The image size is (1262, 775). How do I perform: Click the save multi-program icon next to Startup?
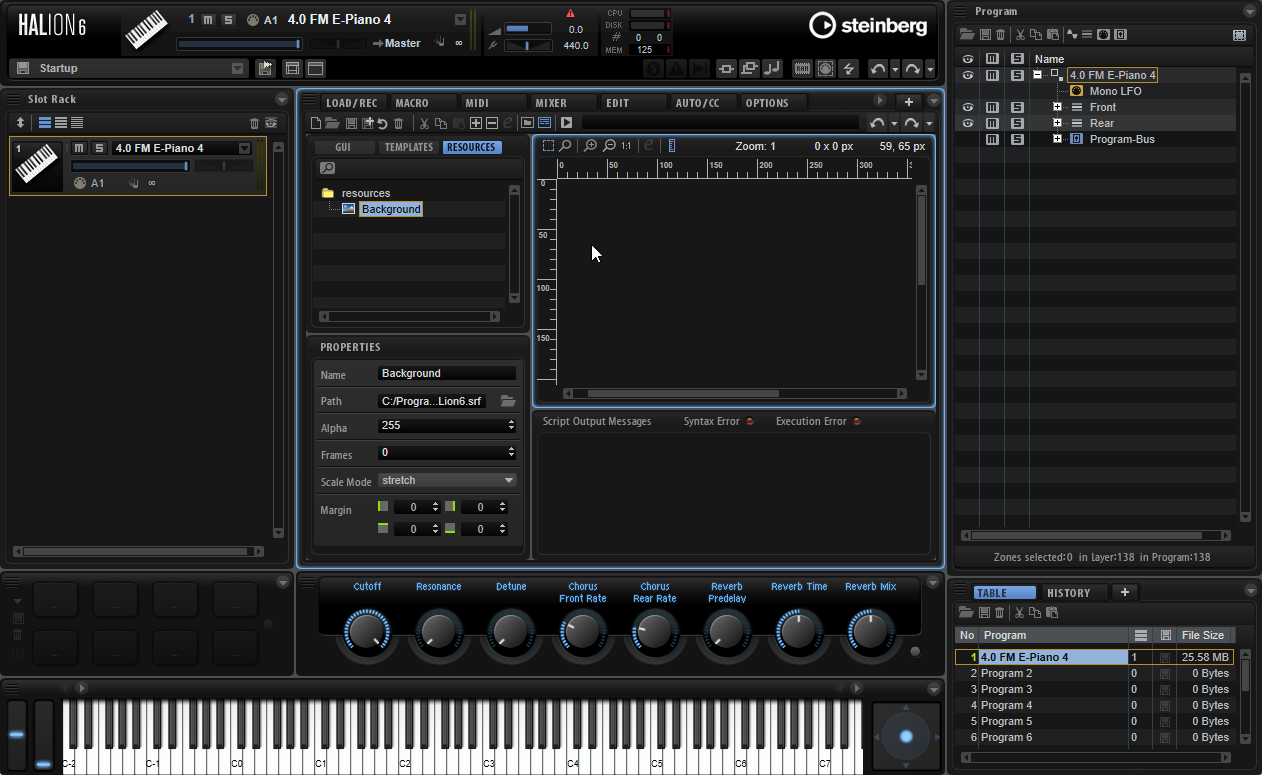22,68
